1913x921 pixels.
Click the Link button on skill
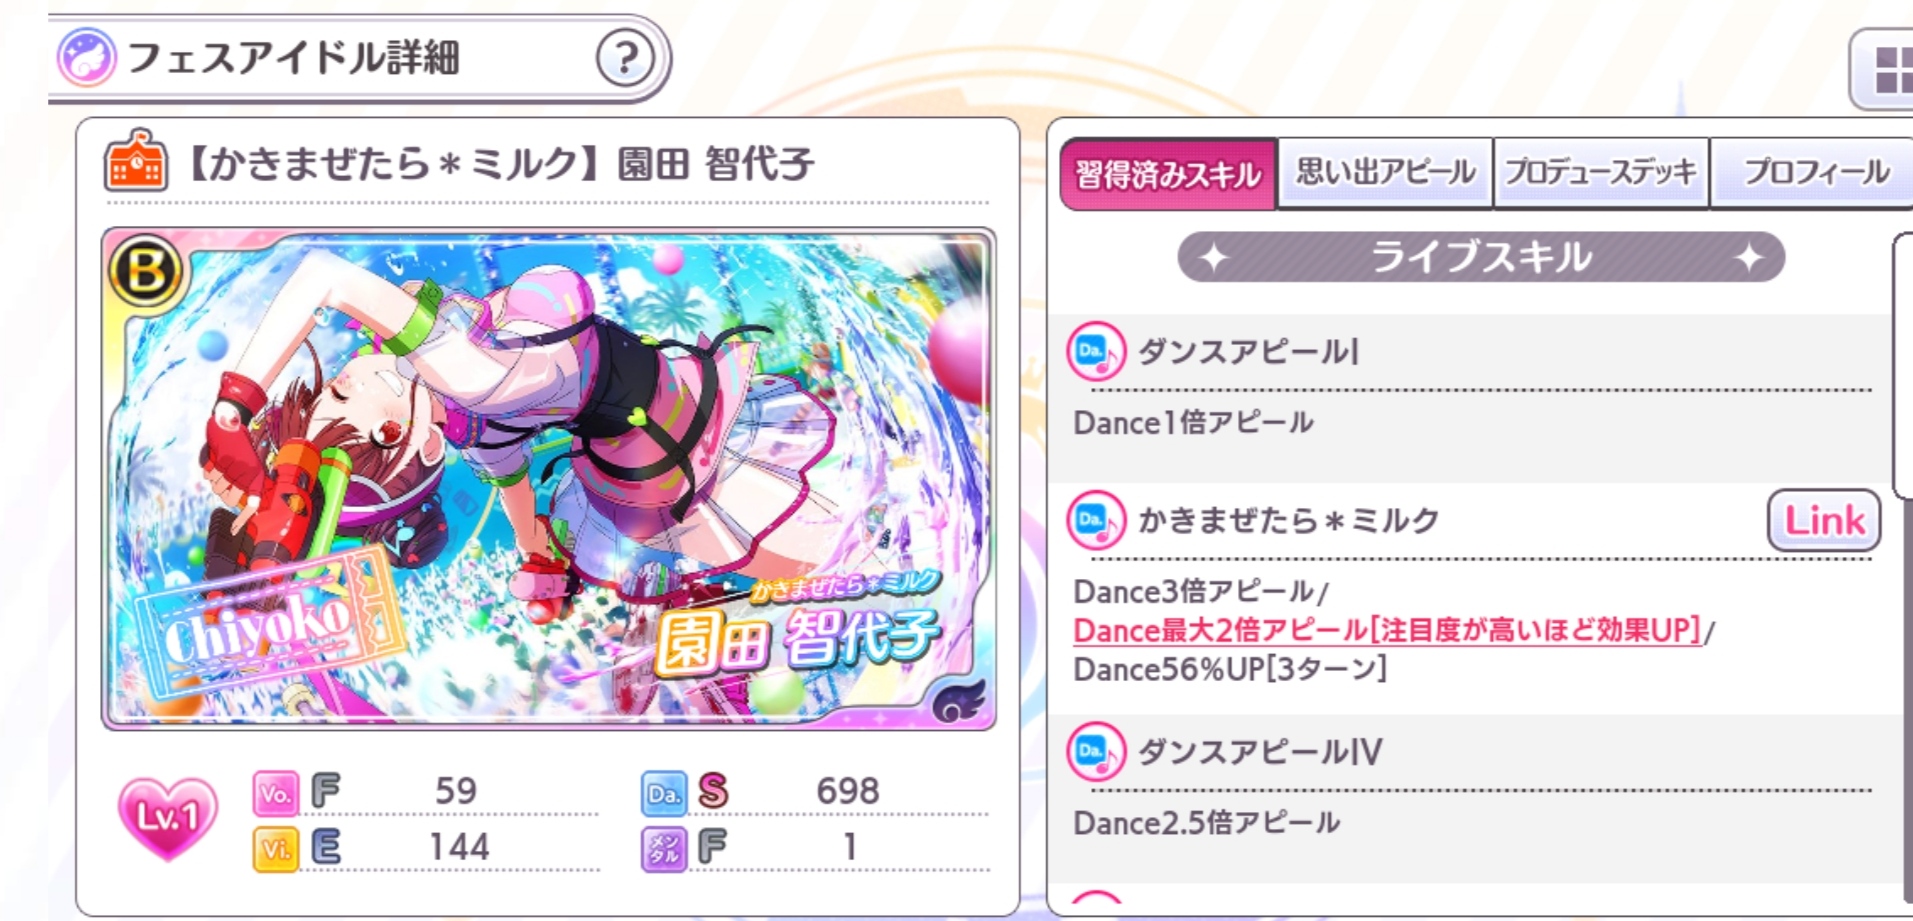[x=1824, y=520]
